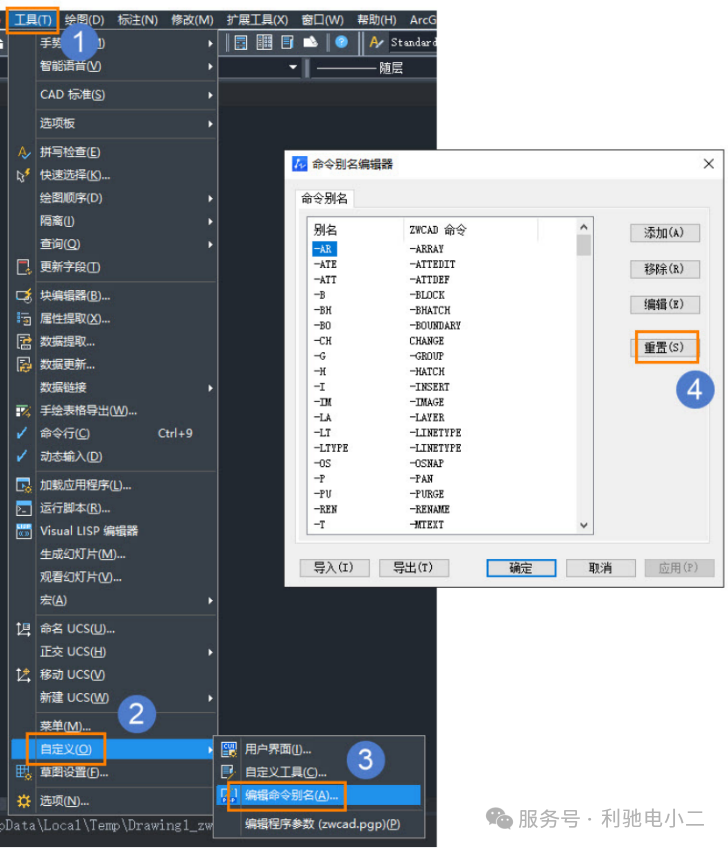The height and width of the screenshot is (848, 728).
Task: Click the sheet notes icon in the toolbar
Action: 287,42
